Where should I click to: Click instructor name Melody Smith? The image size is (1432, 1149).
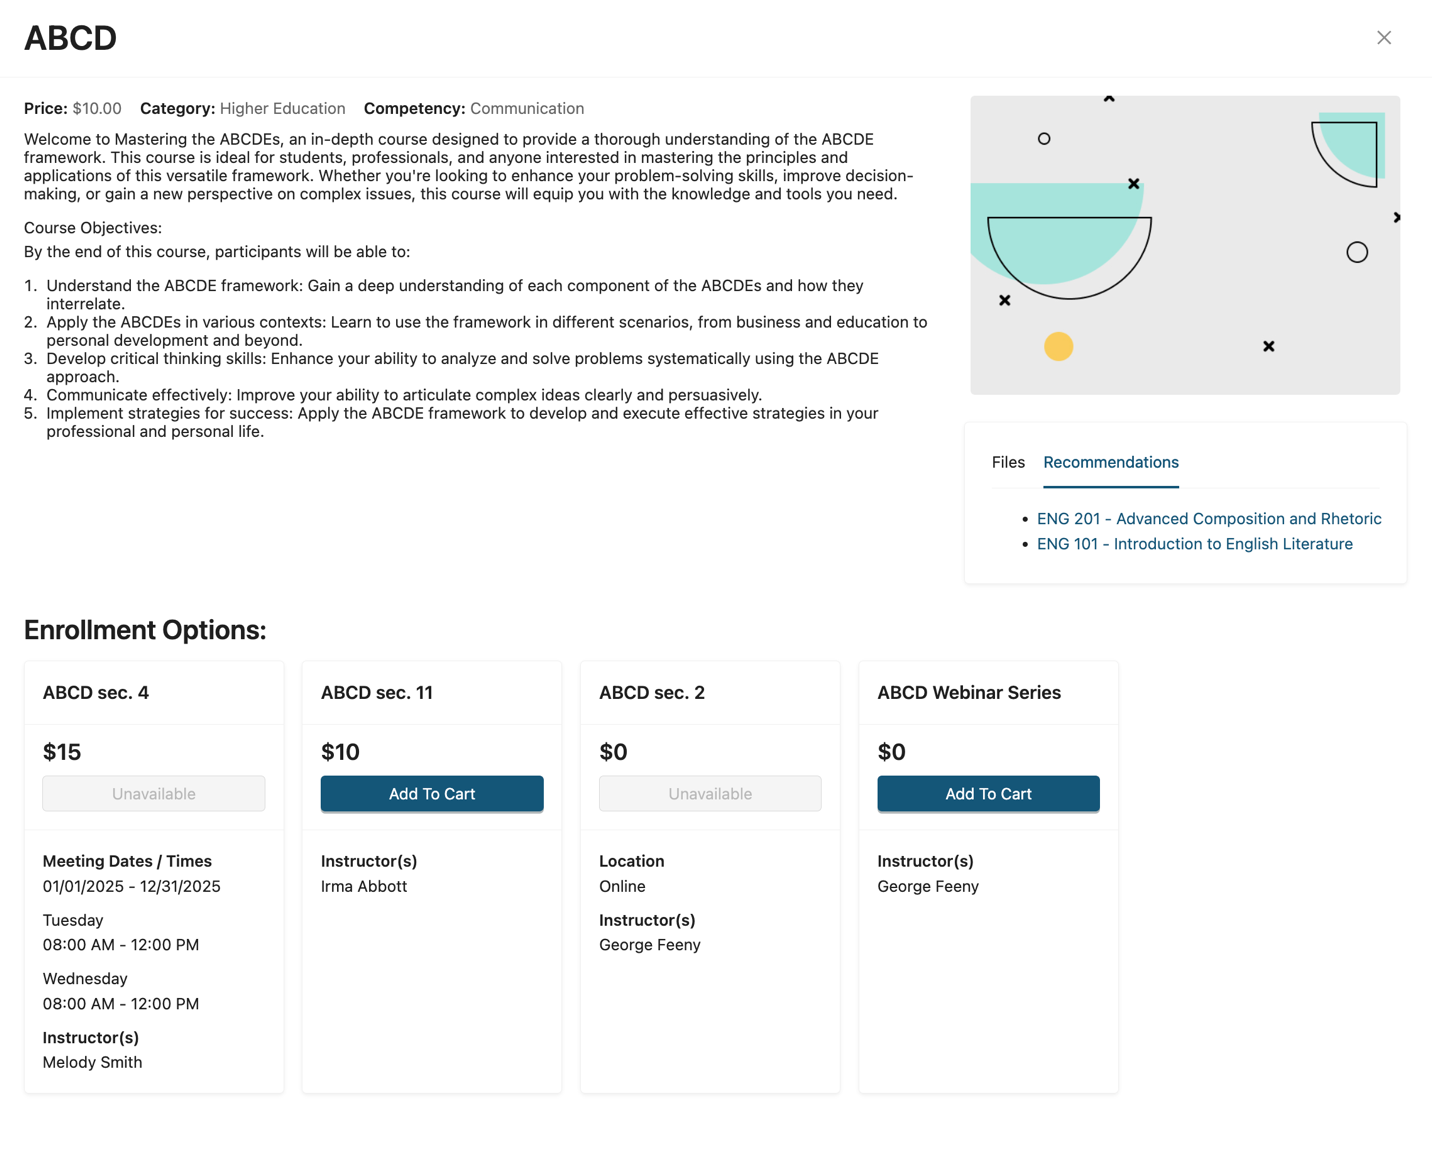click(92, 1062)
